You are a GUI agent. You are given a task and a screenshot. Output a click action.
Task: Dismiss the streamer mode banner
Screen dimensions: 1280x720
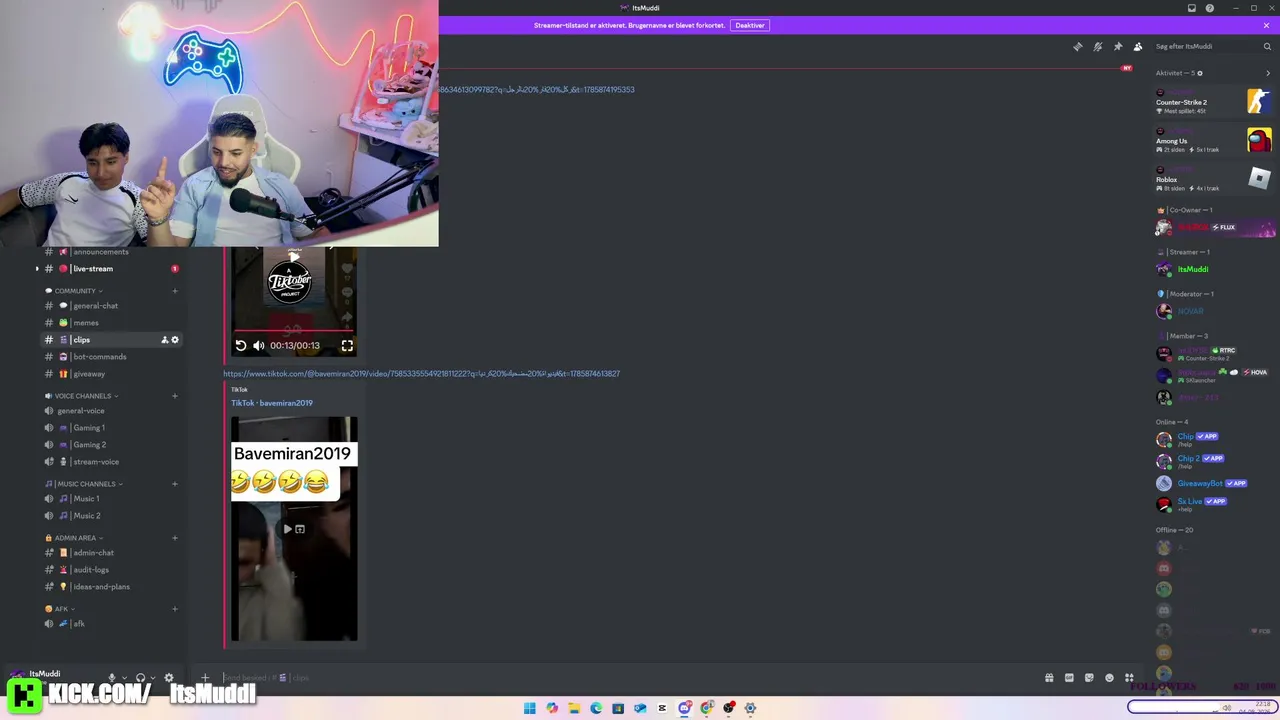(x=1266, y=25)
